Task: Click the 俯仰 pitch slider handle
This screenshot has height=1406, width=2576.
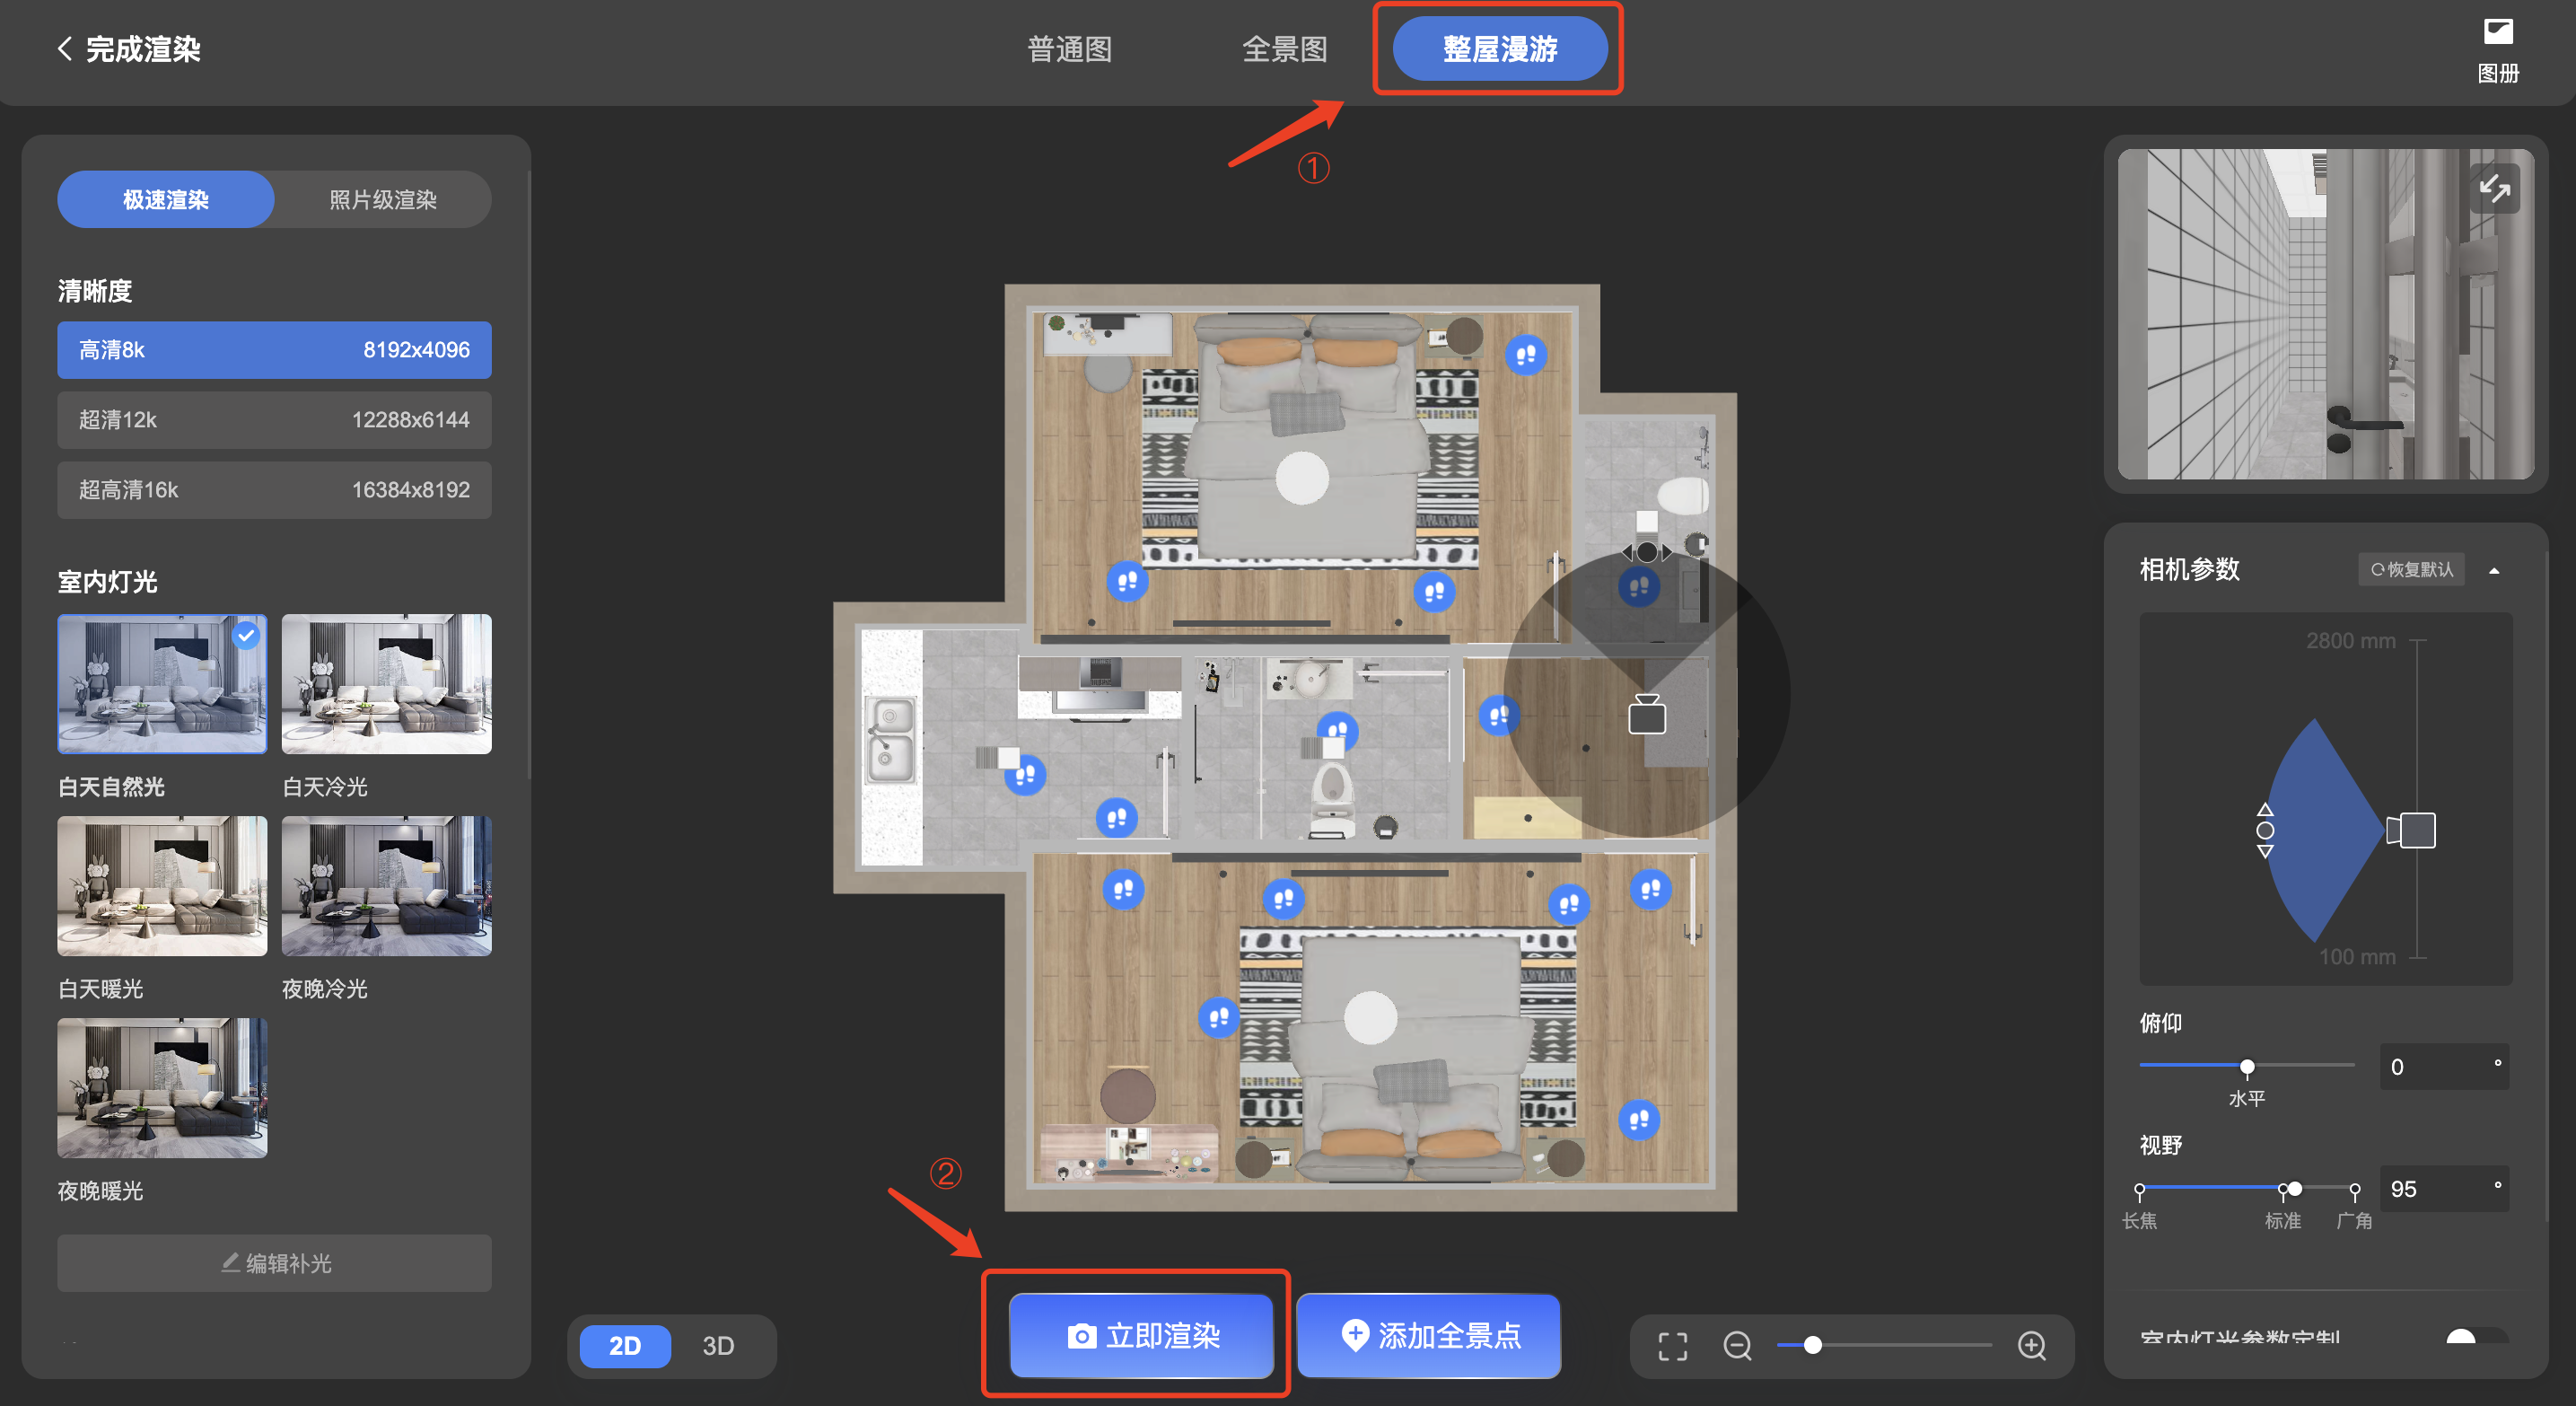Action: point(2247,1067)
